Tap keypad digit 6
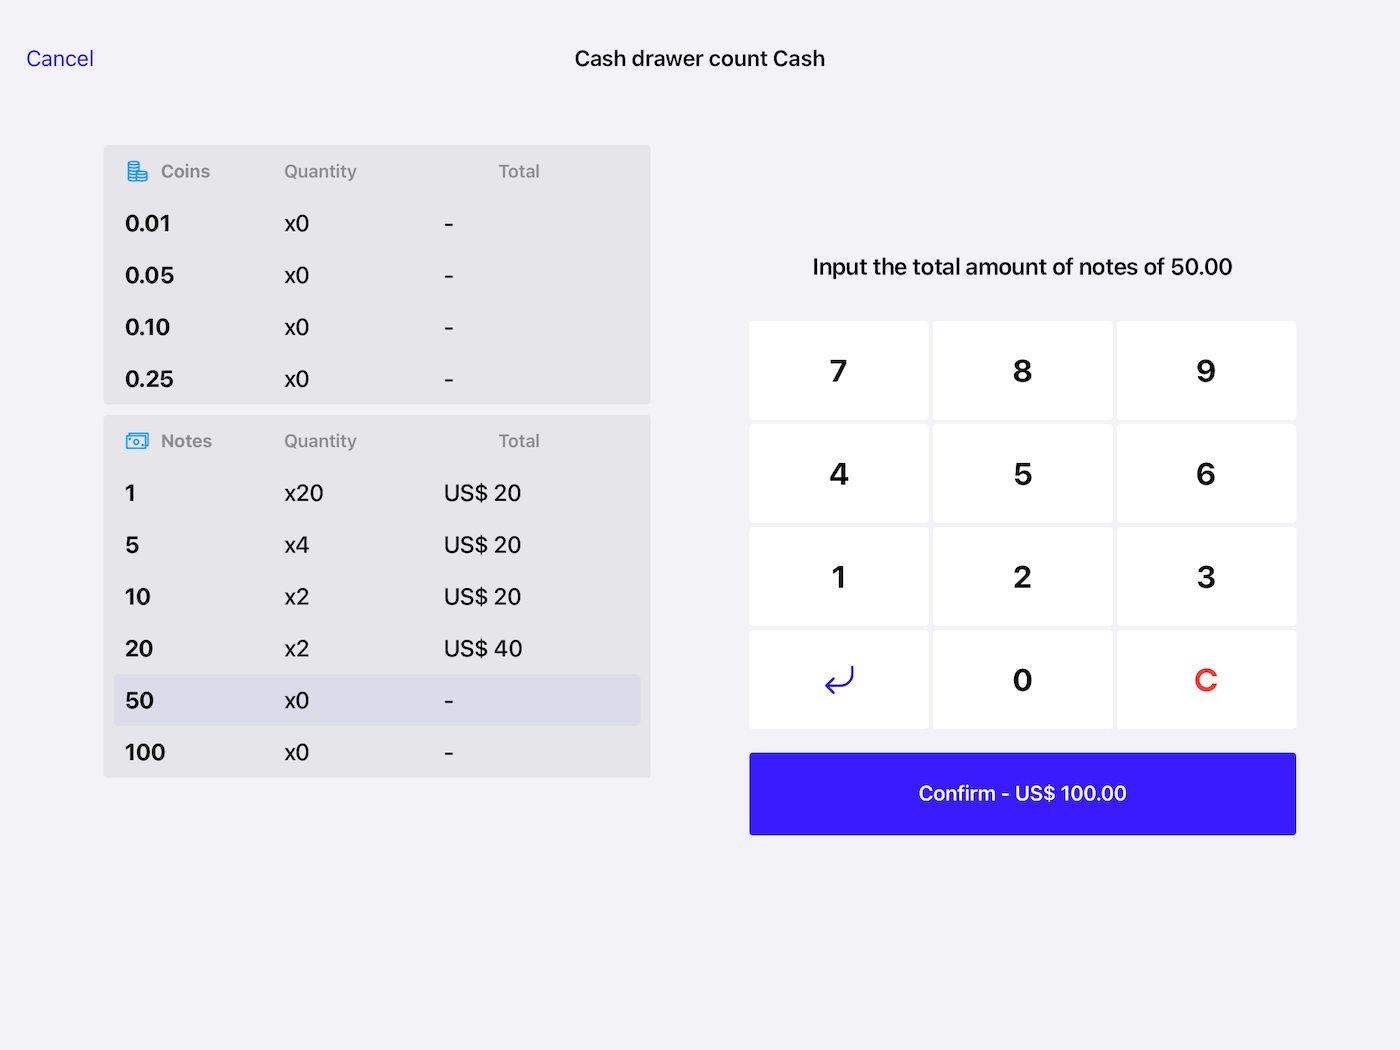This screenshot has width=1400, height=1050. pyautogui.click(x=1206, y=474)
